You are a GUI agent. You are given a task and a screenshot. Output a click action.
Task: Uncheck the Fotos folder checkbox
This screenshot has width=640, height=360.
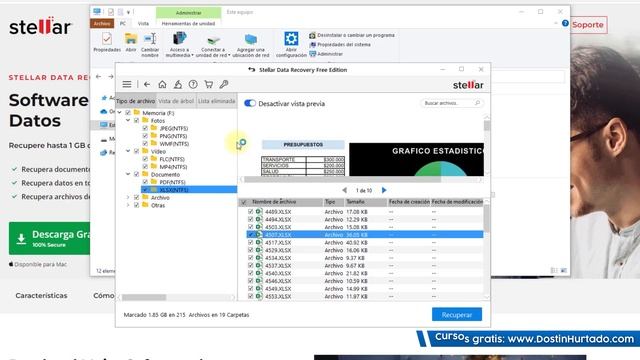pos(137,120)
